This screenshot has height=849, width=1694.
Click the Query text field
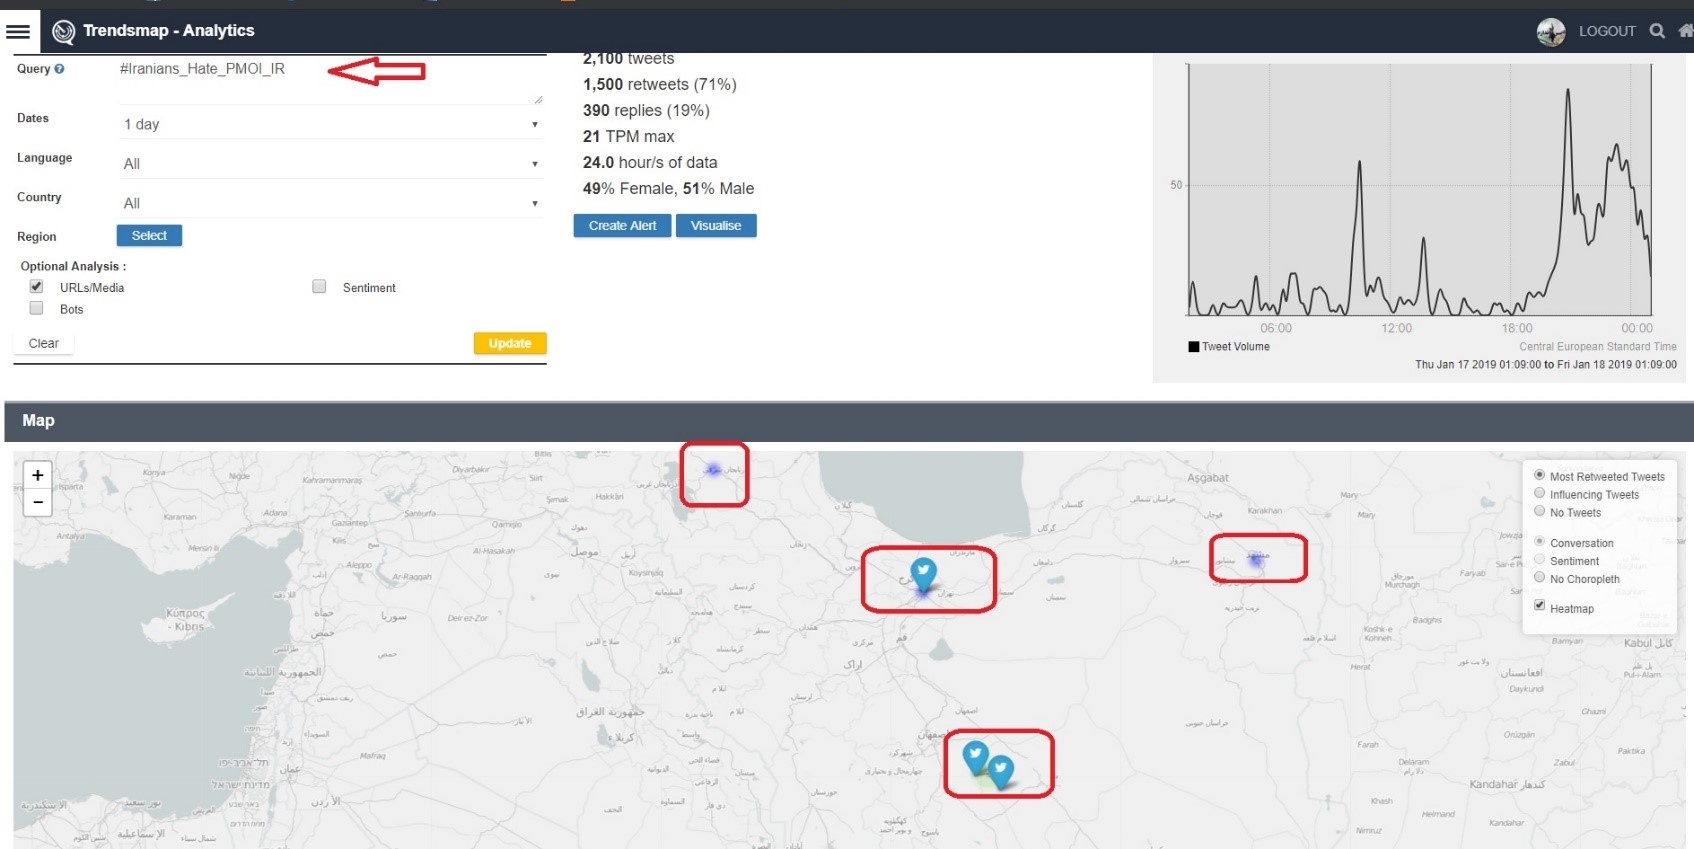pos(330,80)
